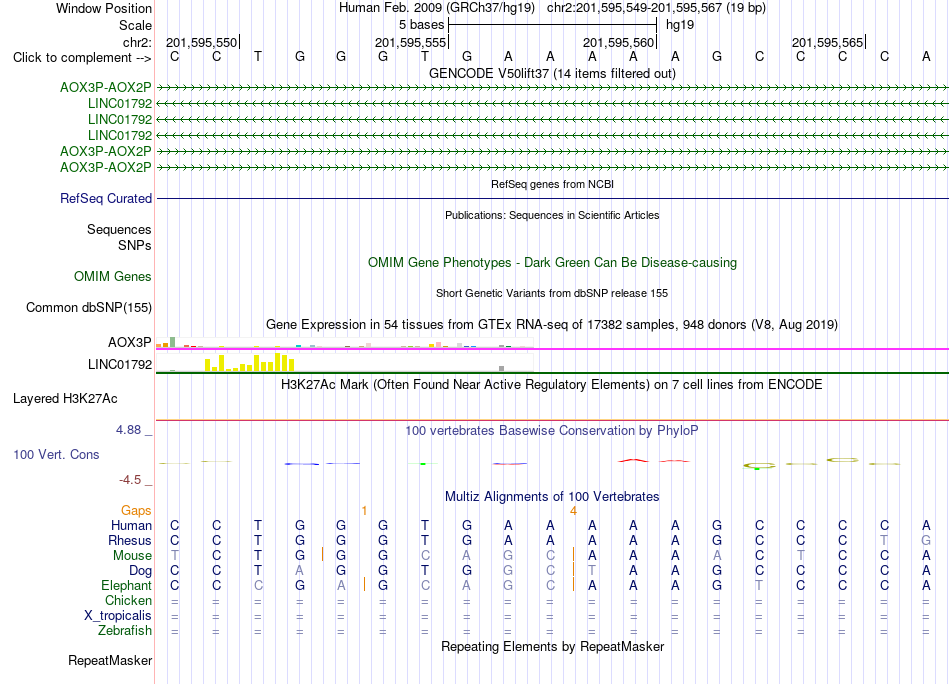The width and height of the screenshot is (950, 684).
Task: Select the Sequences track label
Action: [x=119, y=229]
